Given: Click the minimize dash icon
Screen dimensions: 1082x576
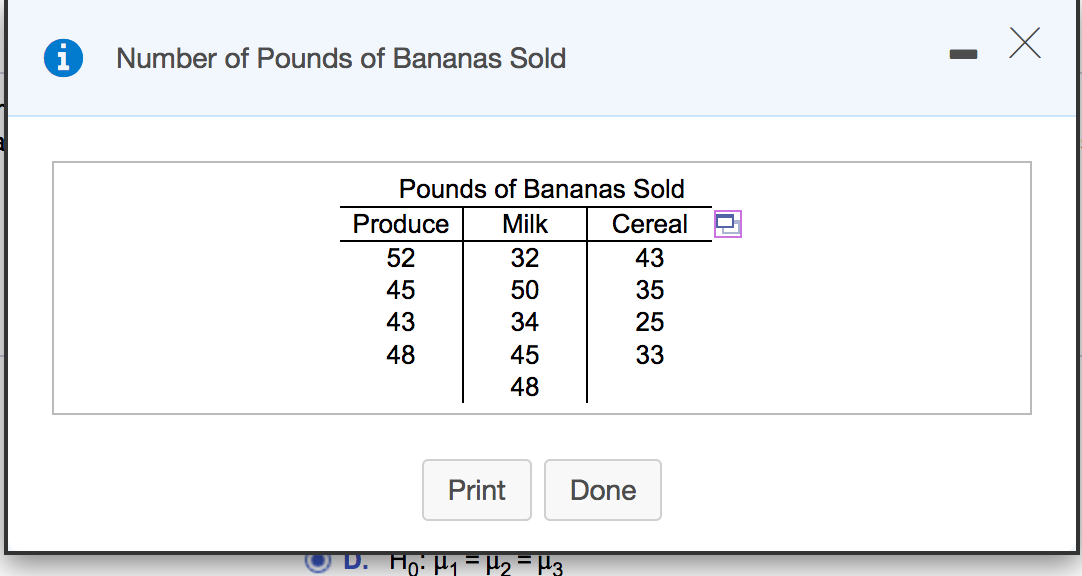Looking at the screenshot, I should point(963,54).
